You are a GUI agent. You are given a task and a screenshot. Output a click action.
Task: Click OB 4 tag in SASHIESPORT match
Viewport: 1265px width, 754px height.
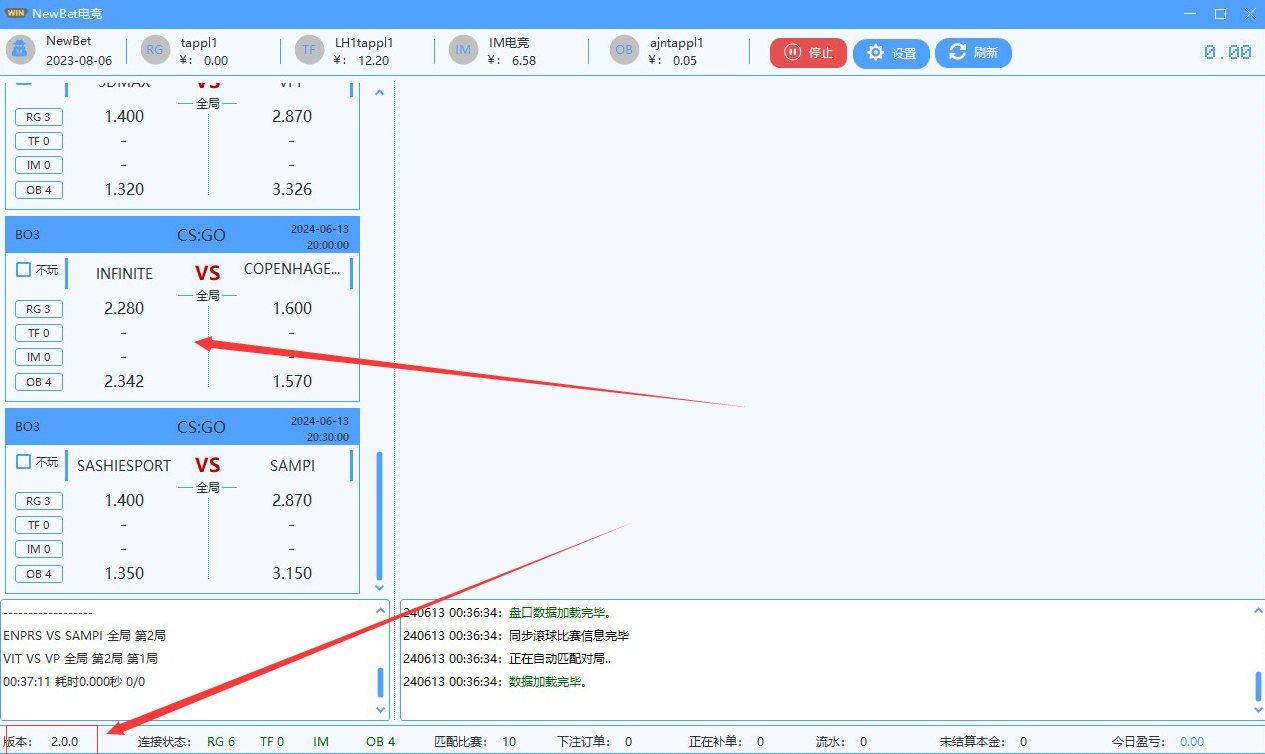pyautogui.click(x=39, y=574)
